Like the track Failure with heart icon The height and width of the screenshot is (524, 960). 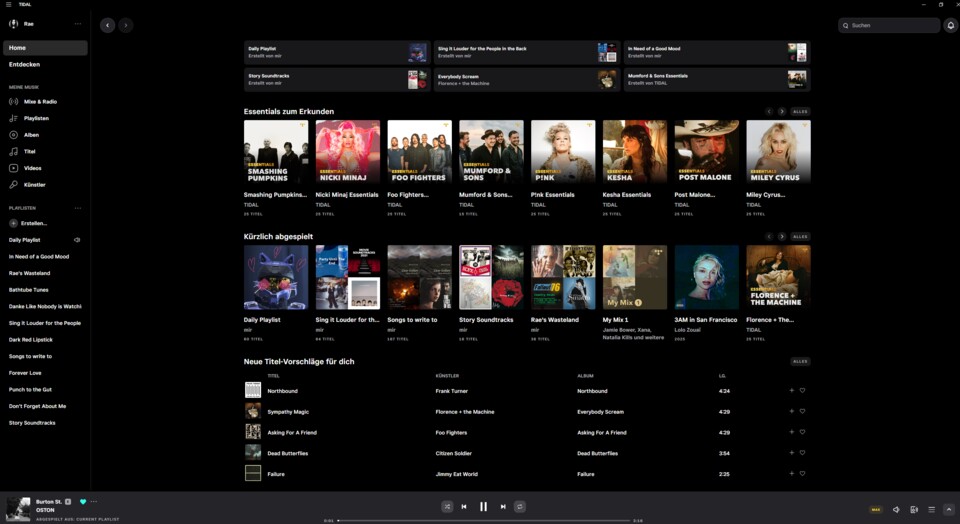tap(803, 474)
